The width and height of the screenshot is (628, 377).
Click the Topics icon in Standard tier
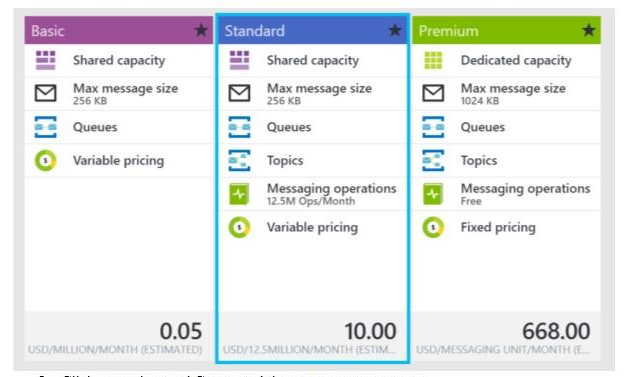[239, 160]
